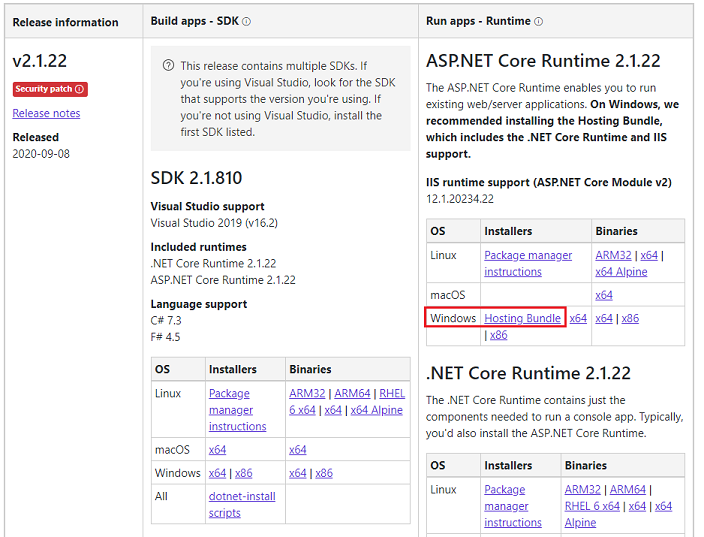Viewport: 704px width, 537px height.
Task: Click the ASP.NET Core Runtime 2.1.22 heading
Action: (x=543, y=61)
